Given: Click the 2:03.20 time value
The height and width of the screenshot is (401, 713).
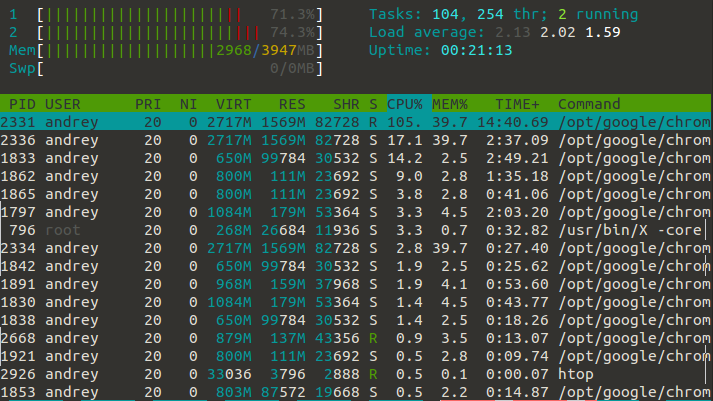Looking at the screenshot, I should click(517, 212).
